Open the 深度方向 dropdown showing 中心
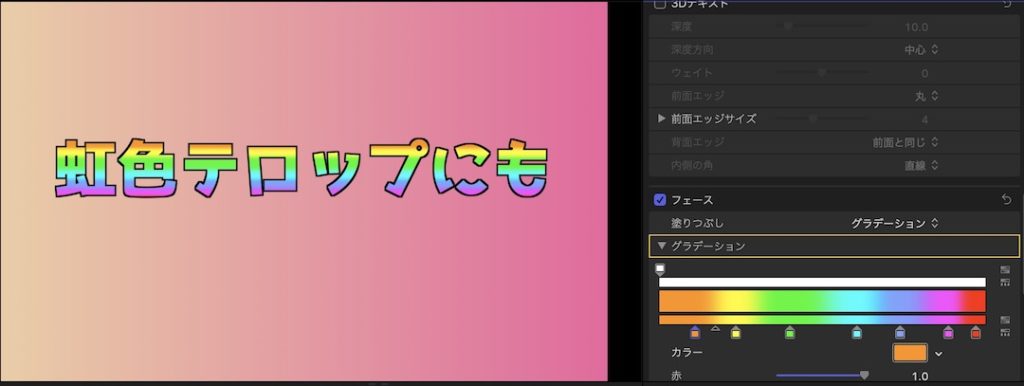The width and height of the screenshot is (1024, 386). pos(921,50)
